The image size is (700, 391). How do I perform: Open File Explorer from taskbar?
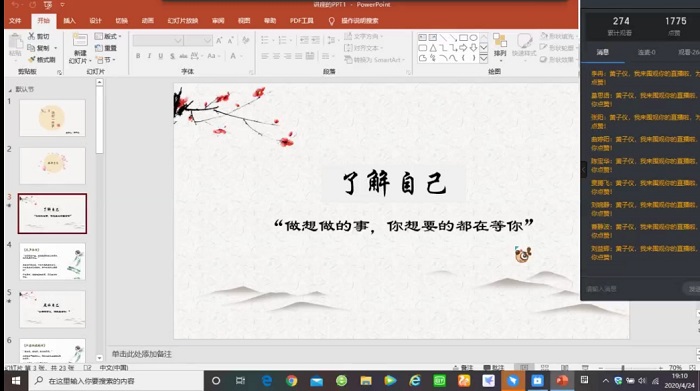pos(366,381)
